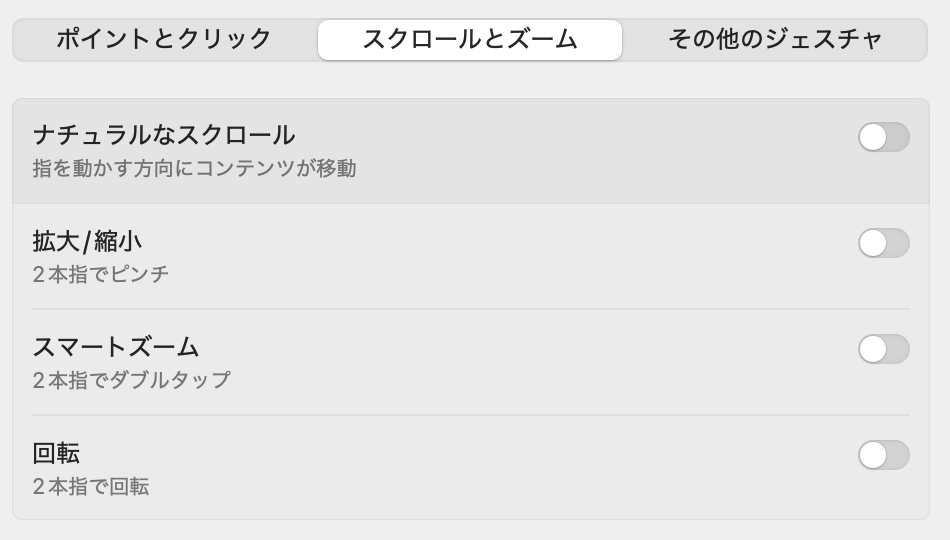The height and width of the screenshot is (540, 950).
Task: Open the その他のジェスチャ tab
Action: click(775, 40)
